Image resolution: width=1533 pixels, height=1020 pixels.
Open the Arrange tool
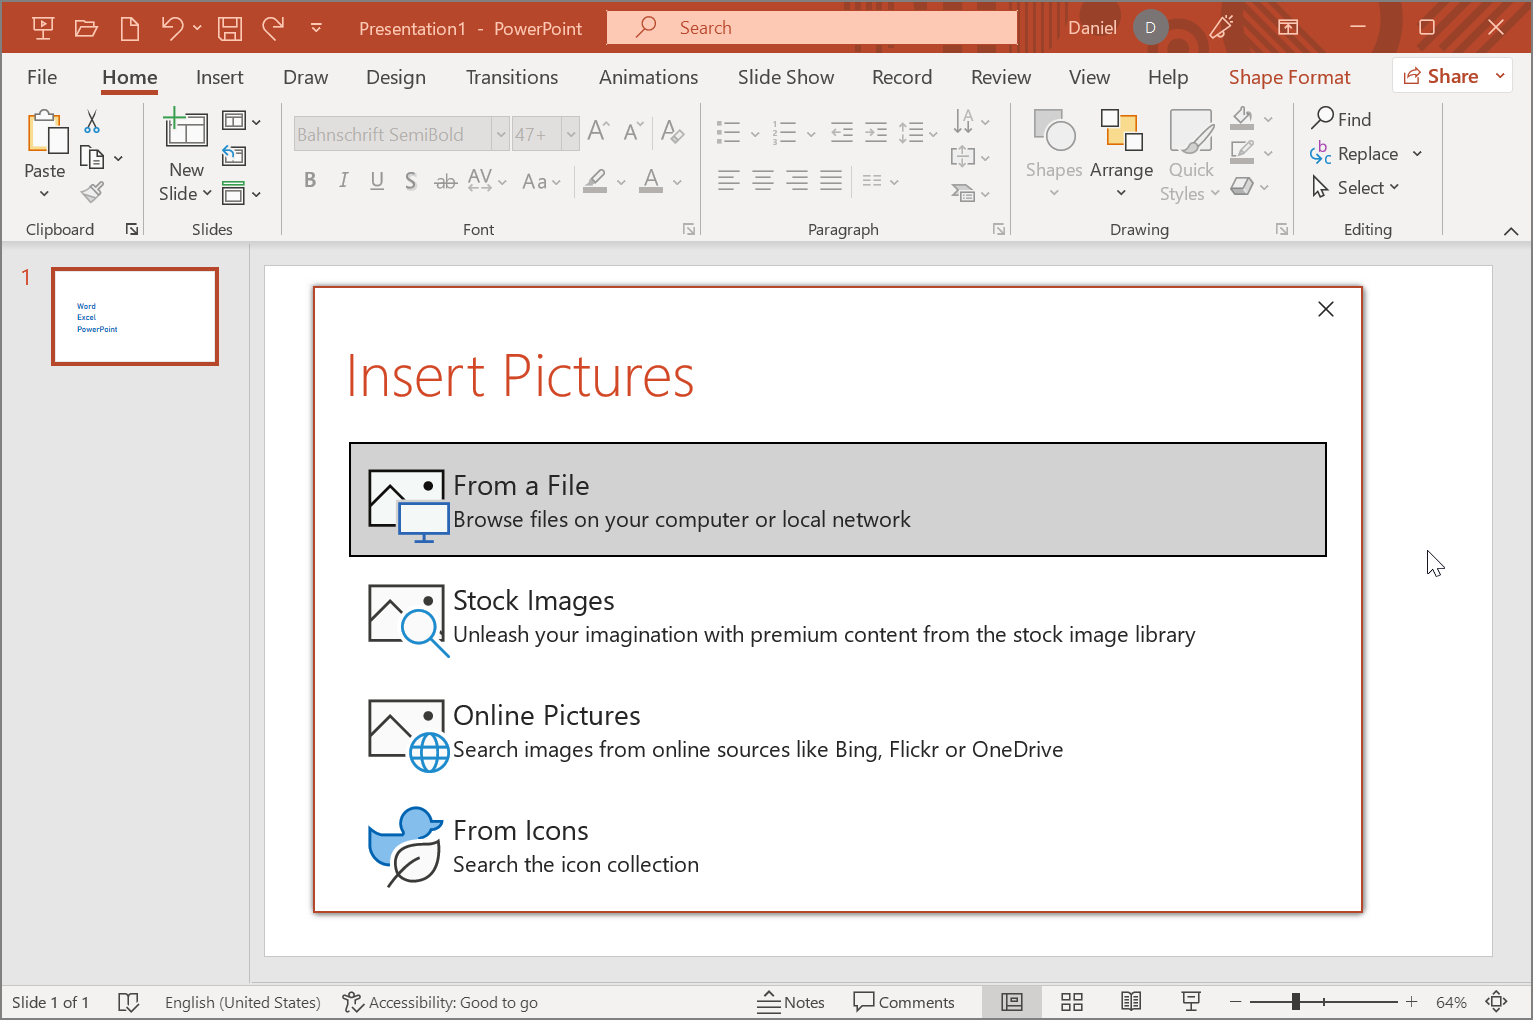[x=1121, y=153]
